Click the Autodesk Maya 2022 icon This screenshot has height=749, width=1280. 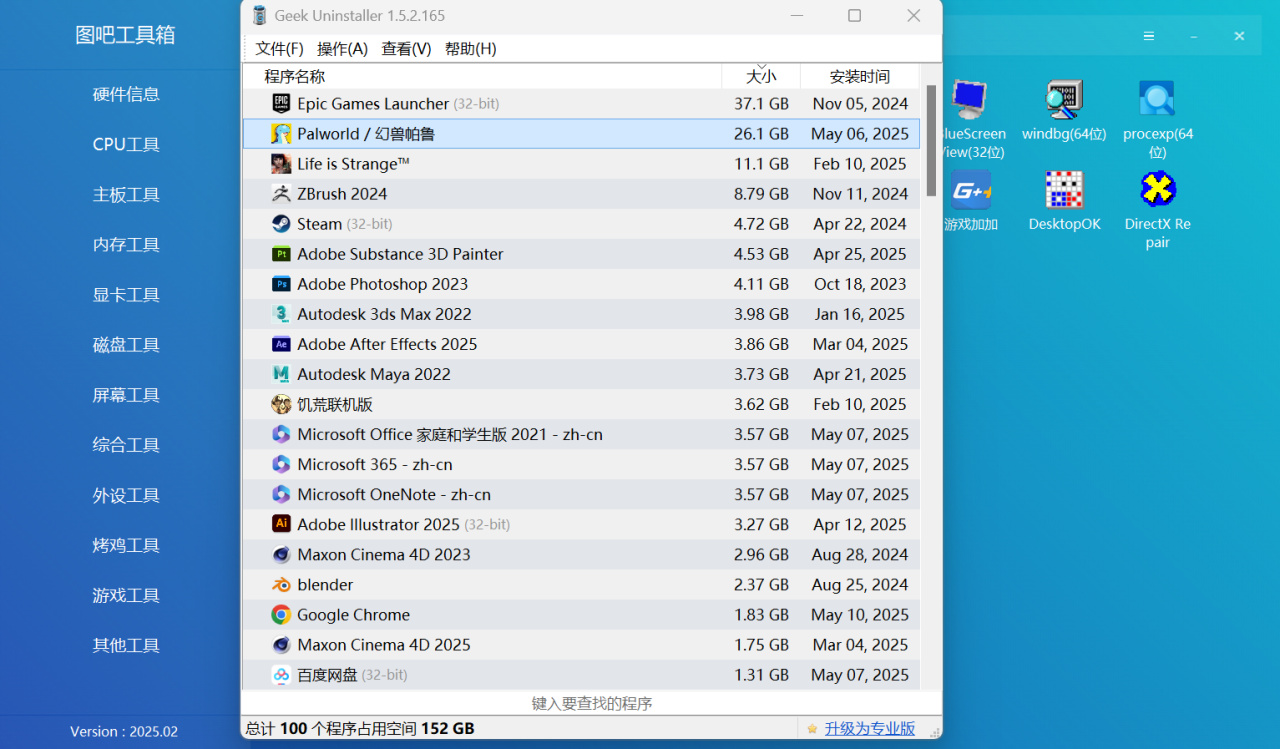tap(281, 374)
